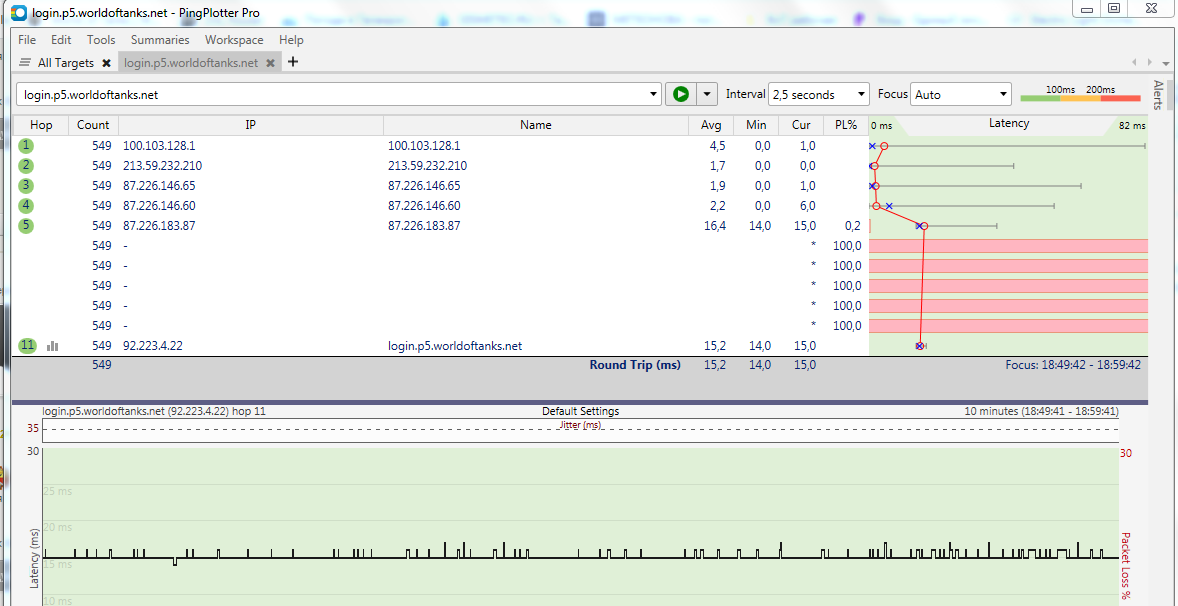Select the hop 1 green circle
Viewport: 1178px width, 606px height.
click(26, 146)
